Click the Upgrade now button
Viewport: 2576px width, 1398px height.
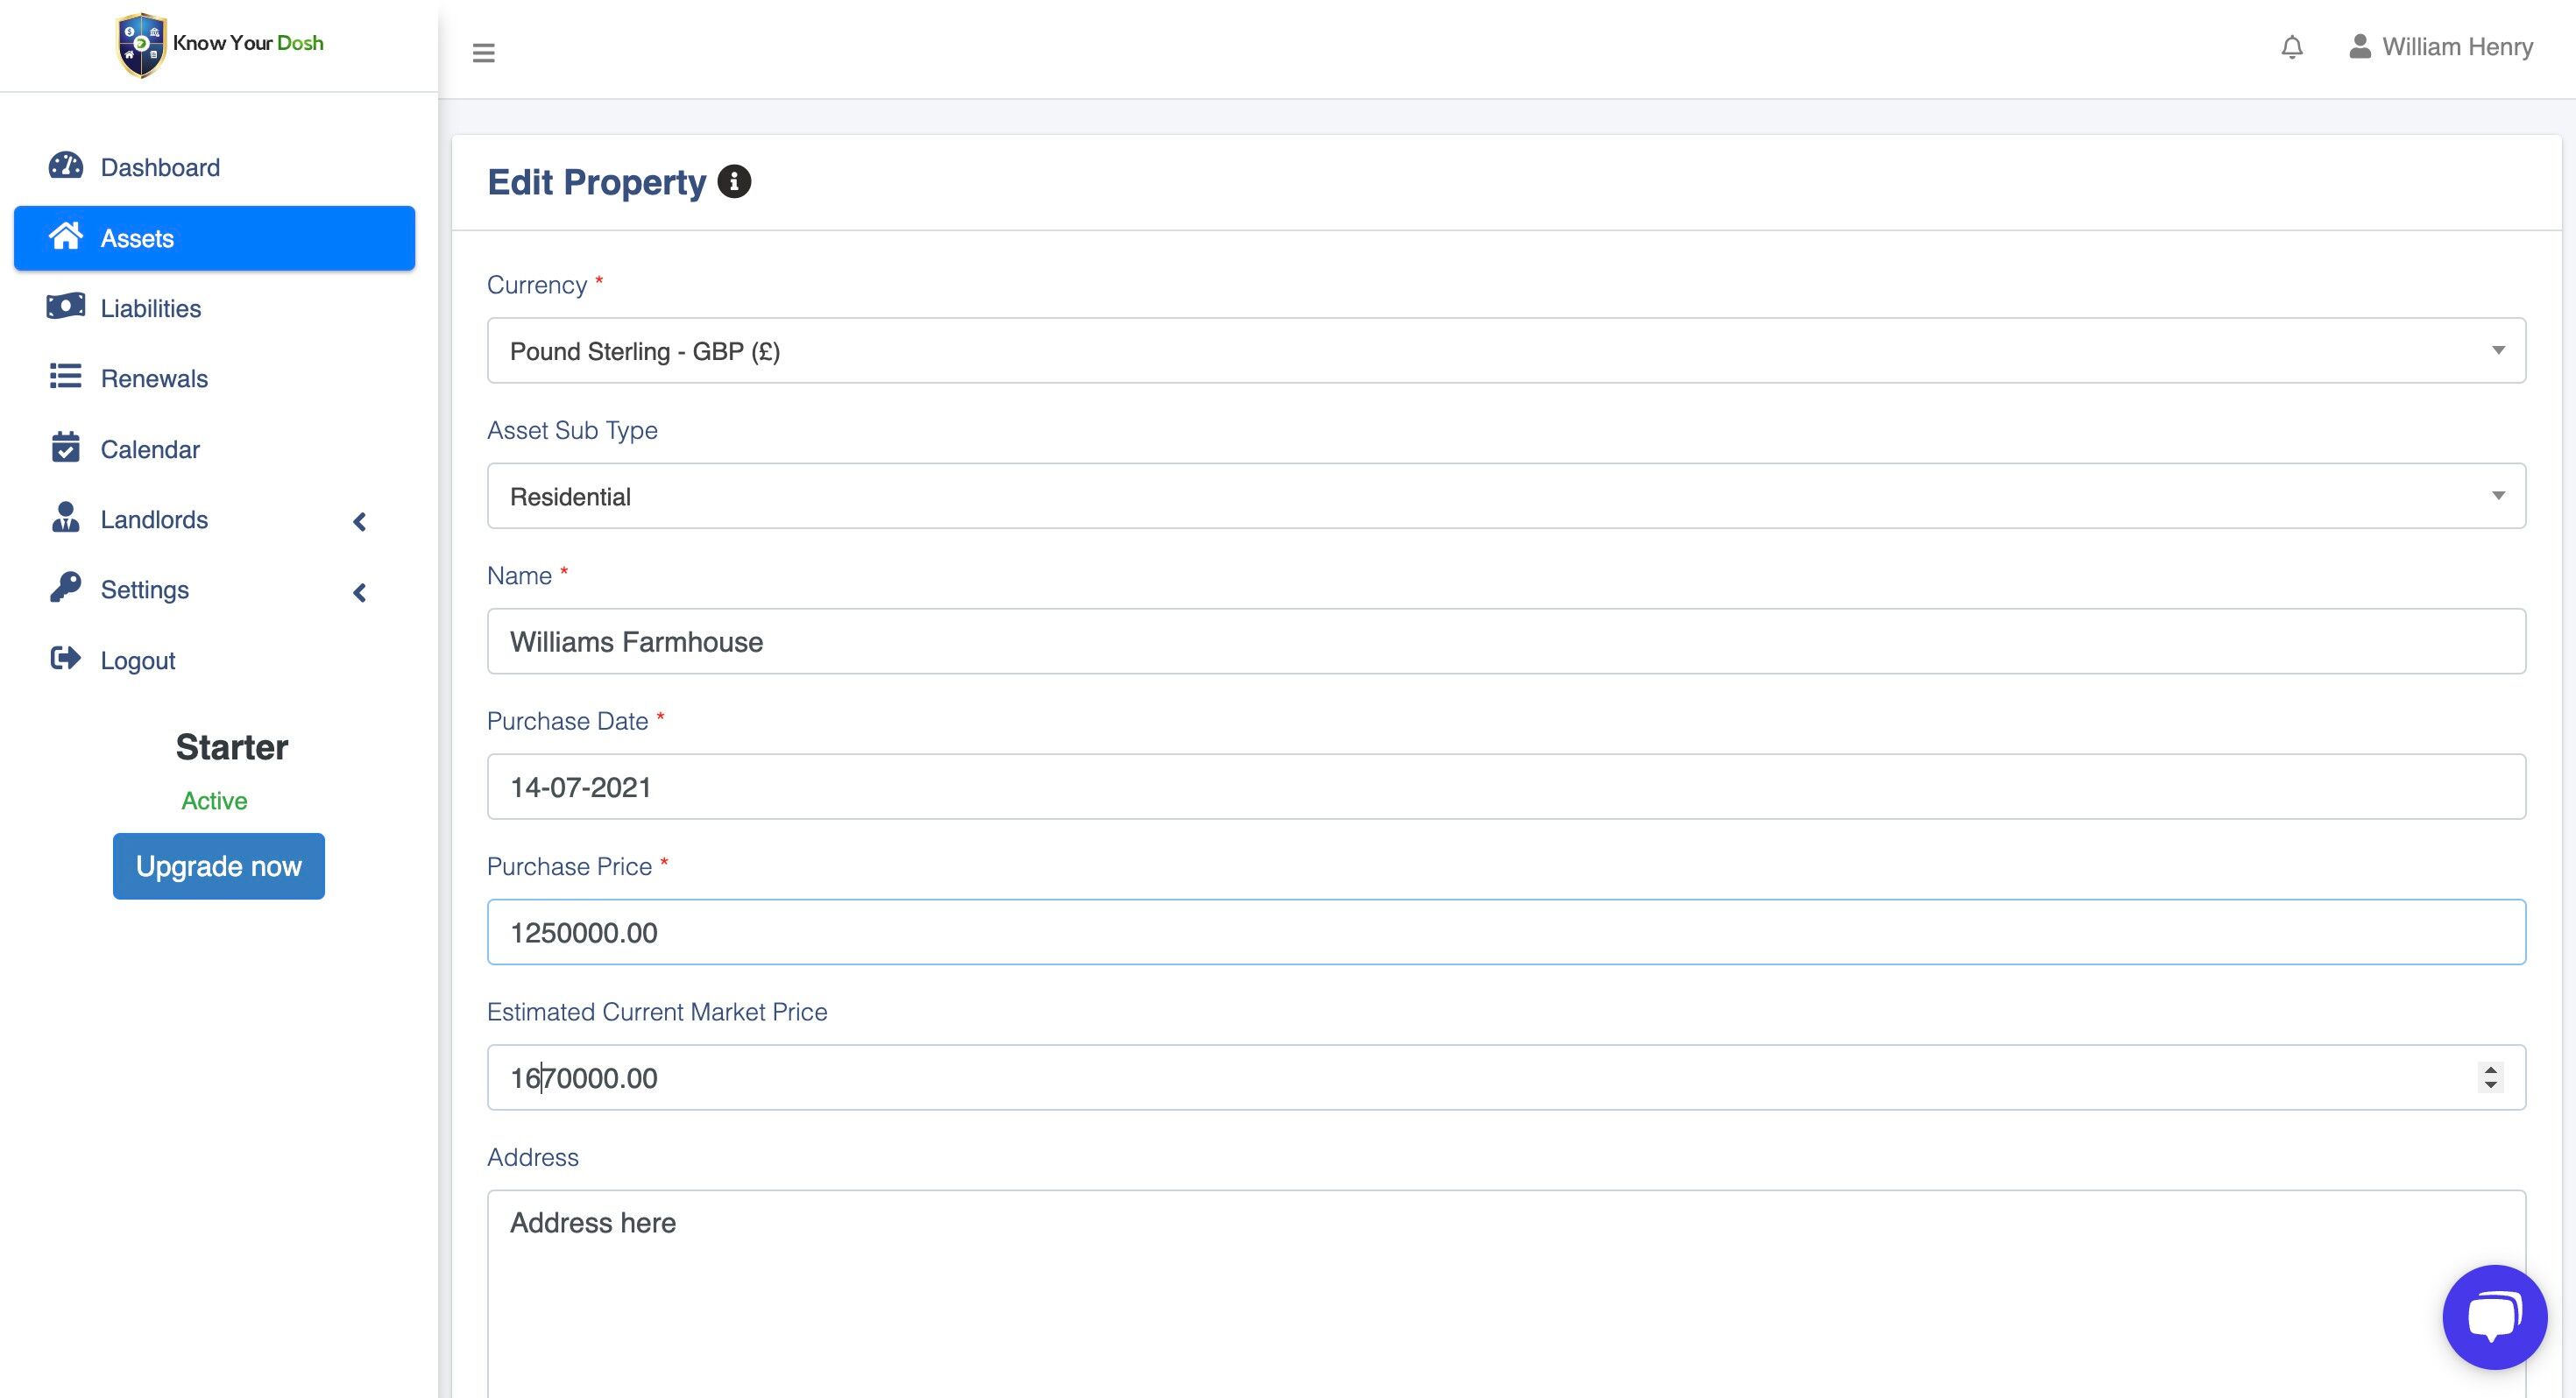(x=218, y=866)
